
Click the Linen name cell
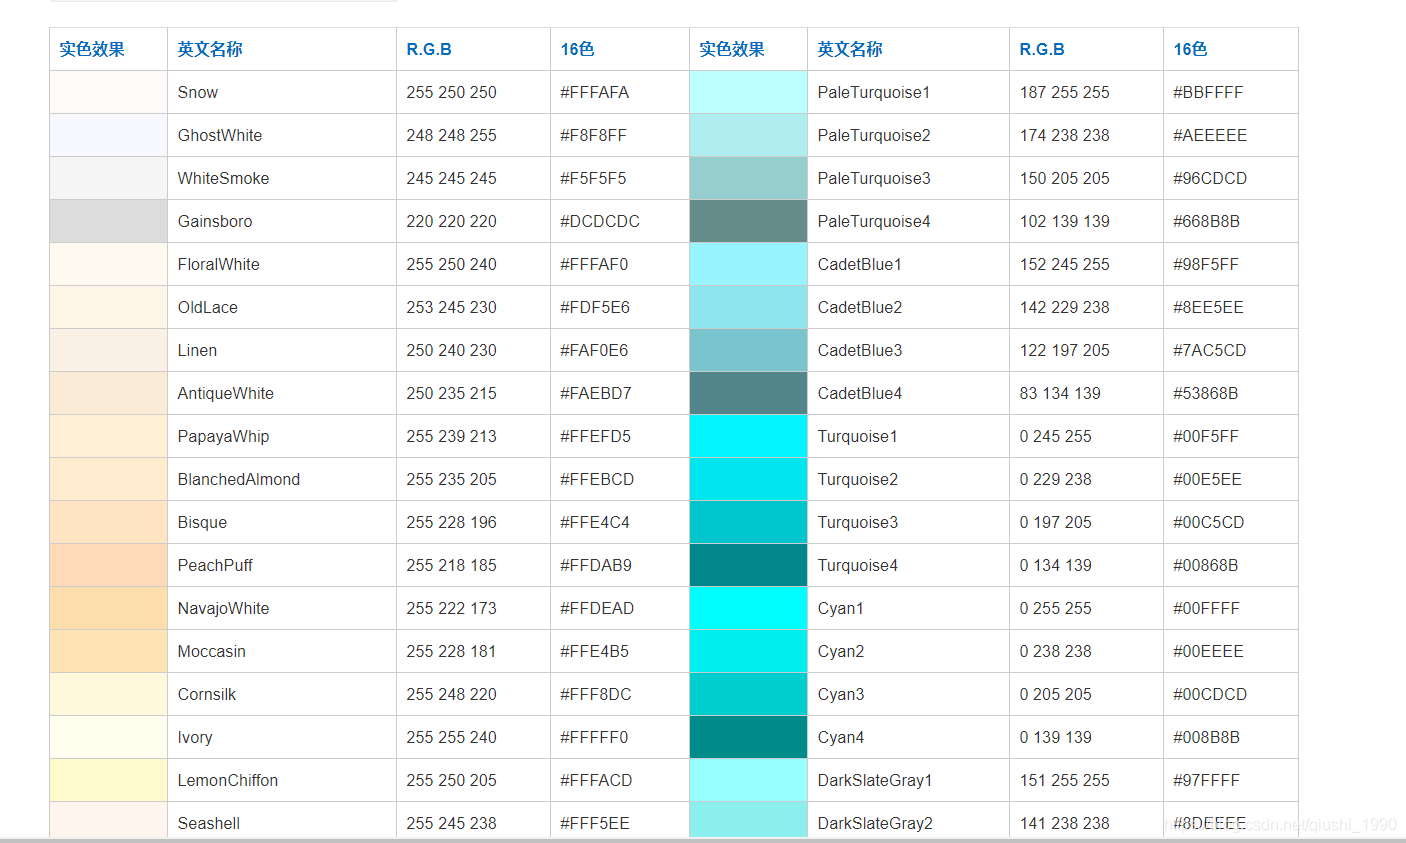[x=282, y=350]
